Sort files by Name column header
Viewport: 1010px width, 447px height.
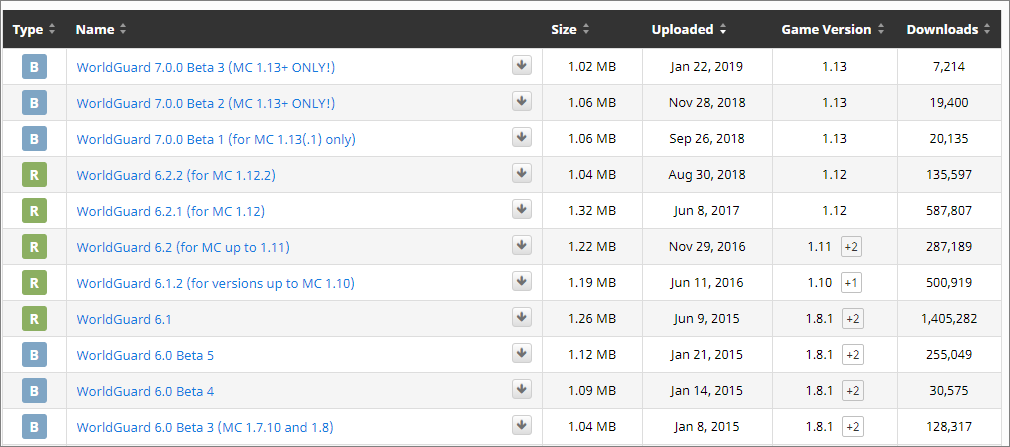coord(100,29)
